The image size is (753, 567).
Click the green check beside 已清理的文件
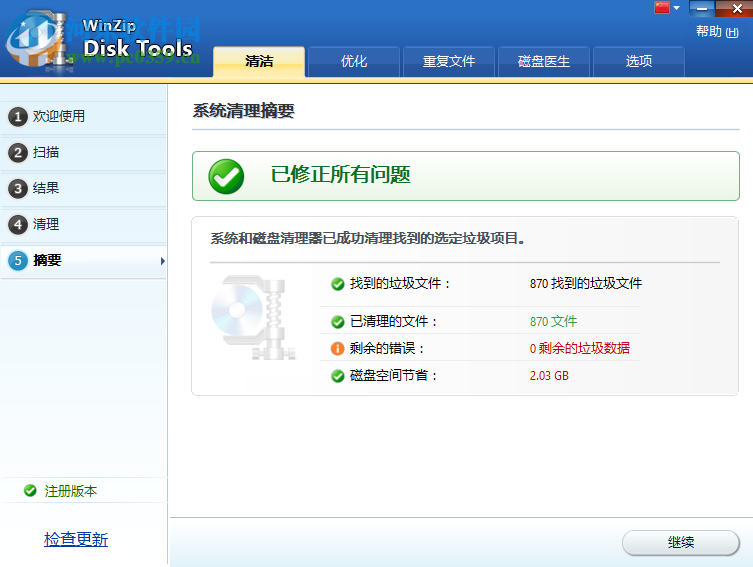coord(338,322)
